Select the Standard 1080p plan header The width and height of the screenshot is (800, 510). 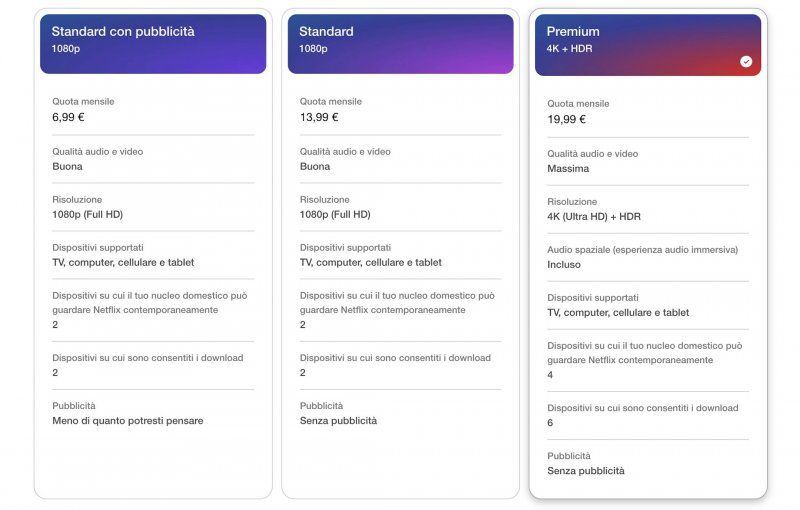(400, 43)
